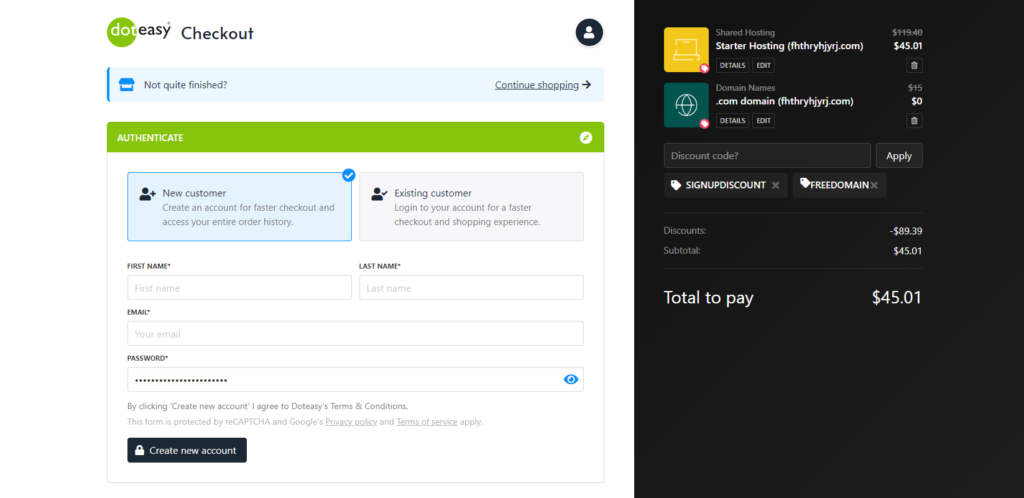Screen dimensions: 1024x498
Task: Click the checkmark on the New customer card
Action: 349,175
